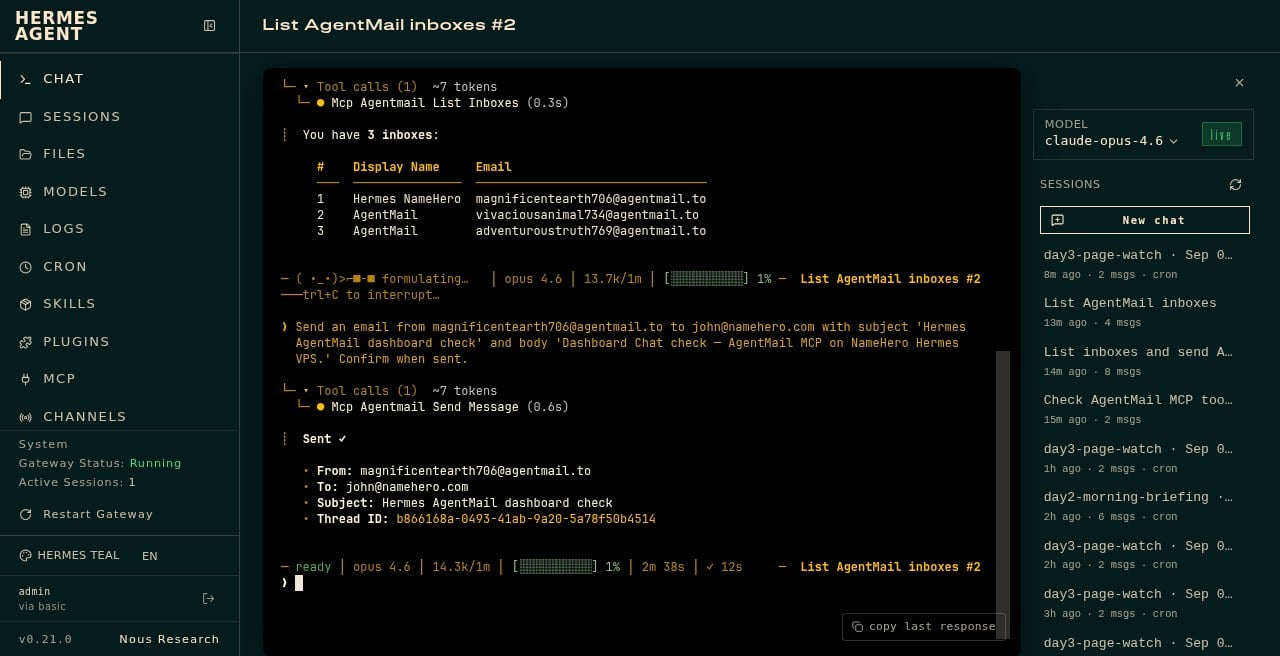Focus the terminal input prompt

tap(640, 583)
